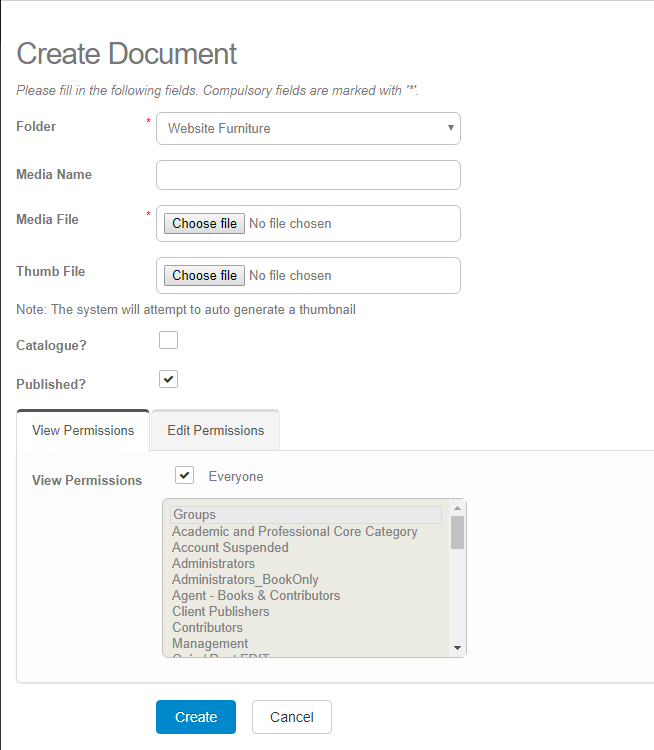Image resolution: width=654 pixels, height=750 pixels.
Task: Click the groups list scroll down arrow
Action: point(457,648)
